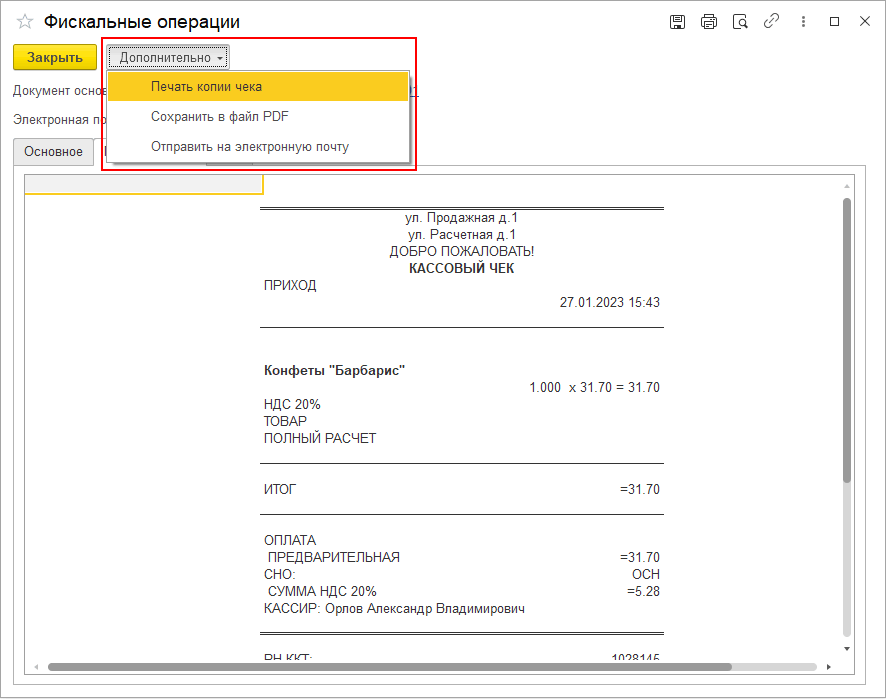Click the ИТОГ label

[280, 489]
